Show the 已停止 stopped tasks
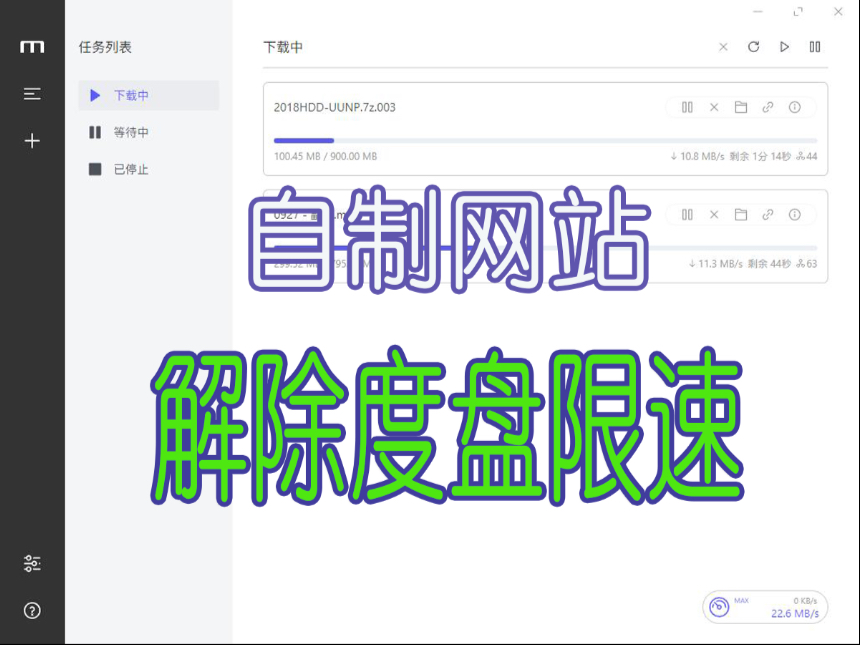The height and width of the screenshot is (645, 860). click(149, 169)
